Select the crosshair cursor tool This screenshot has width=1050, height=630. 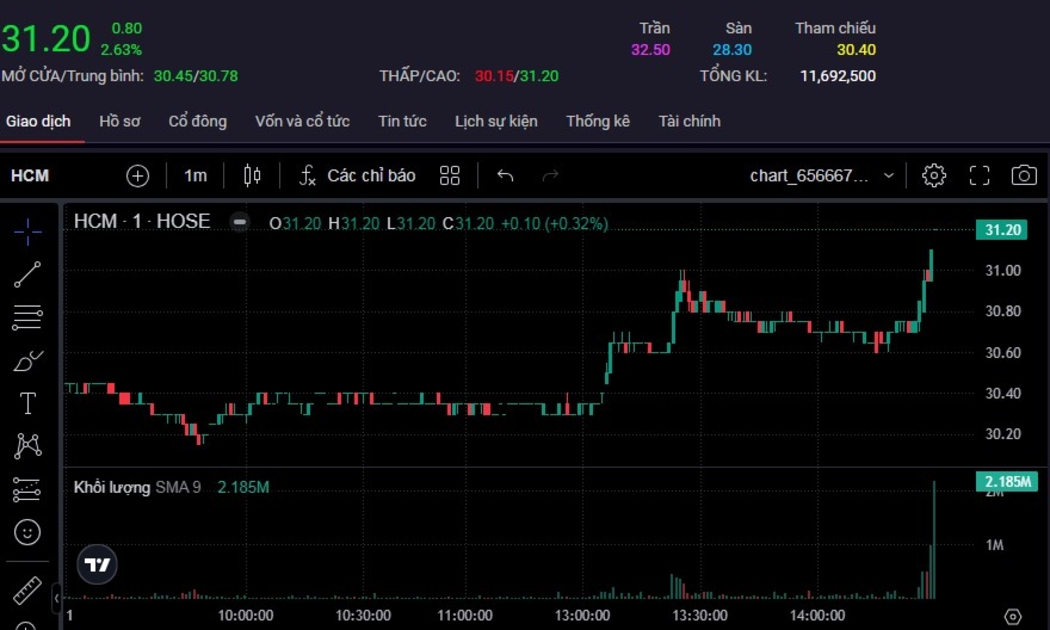coord(28,232)
